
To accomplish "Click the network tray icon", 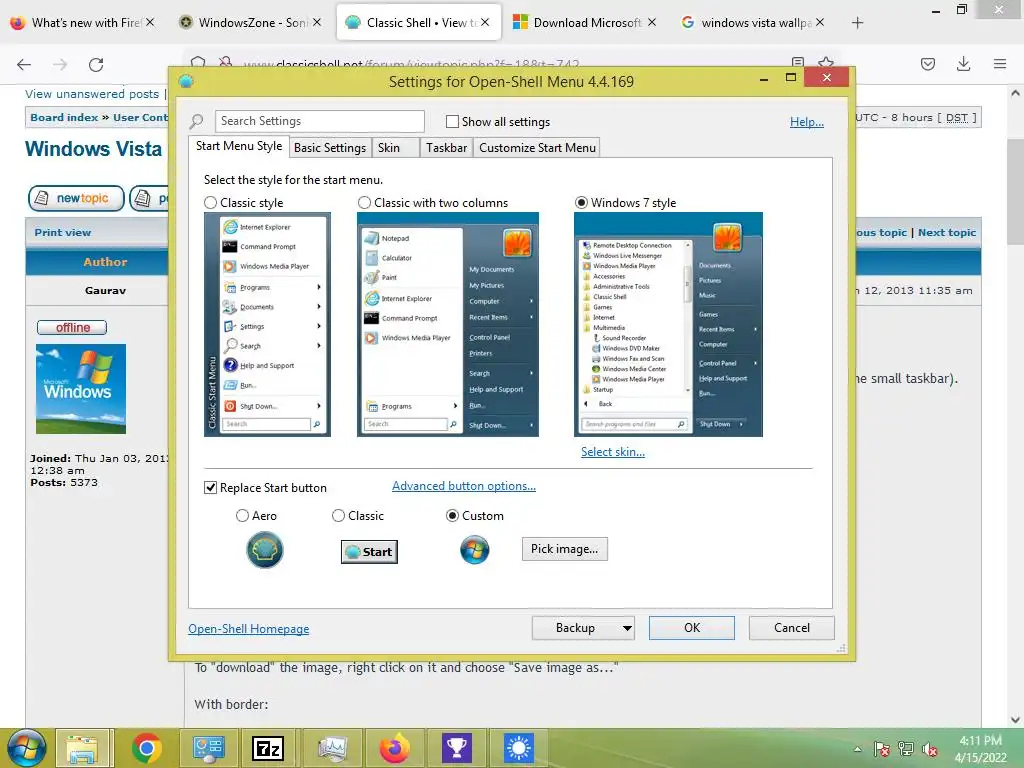I will pos(906,749).
